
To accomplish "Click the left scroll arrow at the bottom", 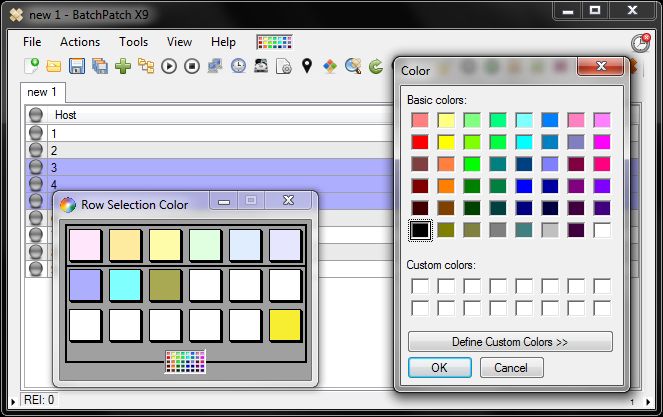I will pos(13,402).
